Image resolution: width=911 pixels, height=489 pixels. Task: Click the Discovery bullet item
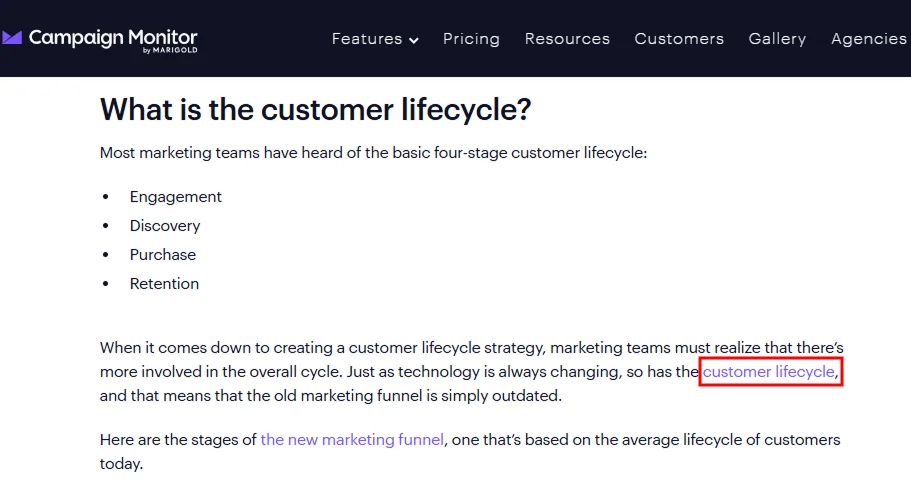pyautogui.click(x=165, y=226)
